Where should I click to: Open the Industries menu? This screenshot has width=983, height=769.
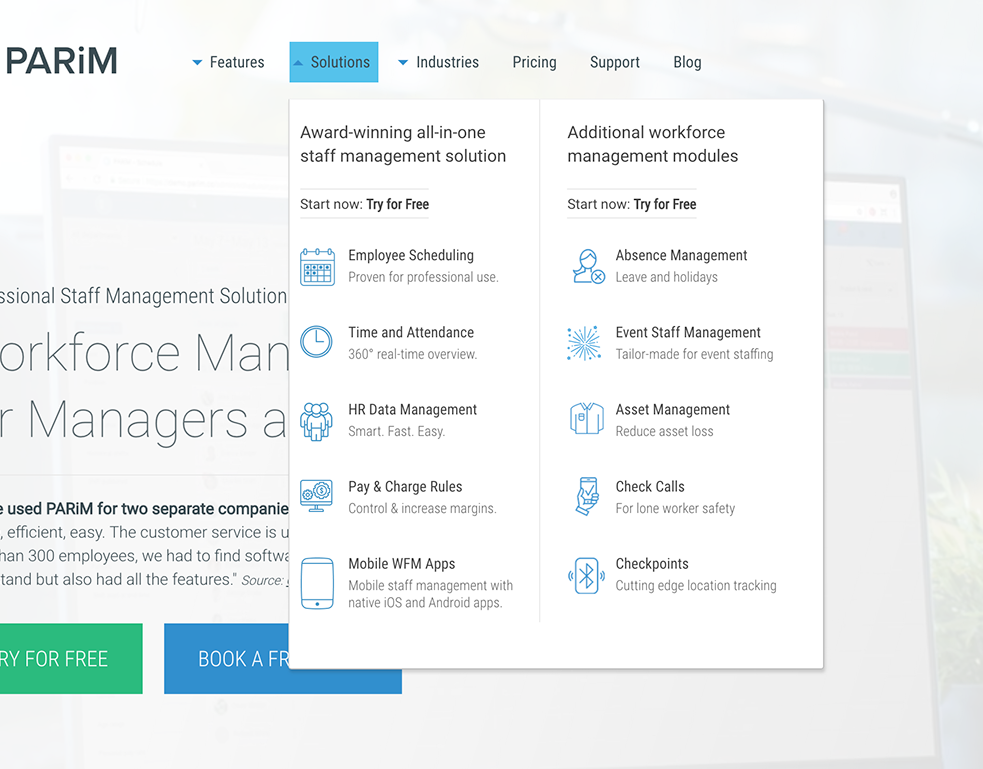pos(448,62)
